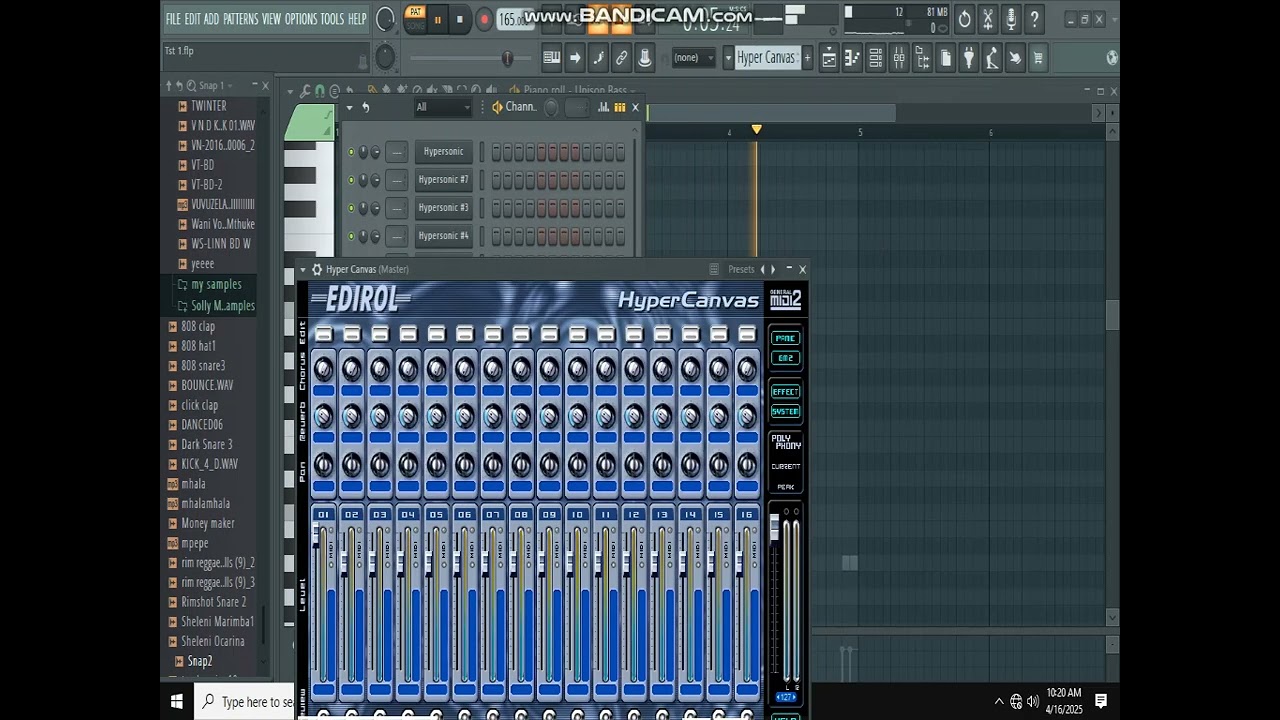The image size is (1280, 720).
Task: Toggle first step of Hypersonic #7 channel
Action: [495, 180]
